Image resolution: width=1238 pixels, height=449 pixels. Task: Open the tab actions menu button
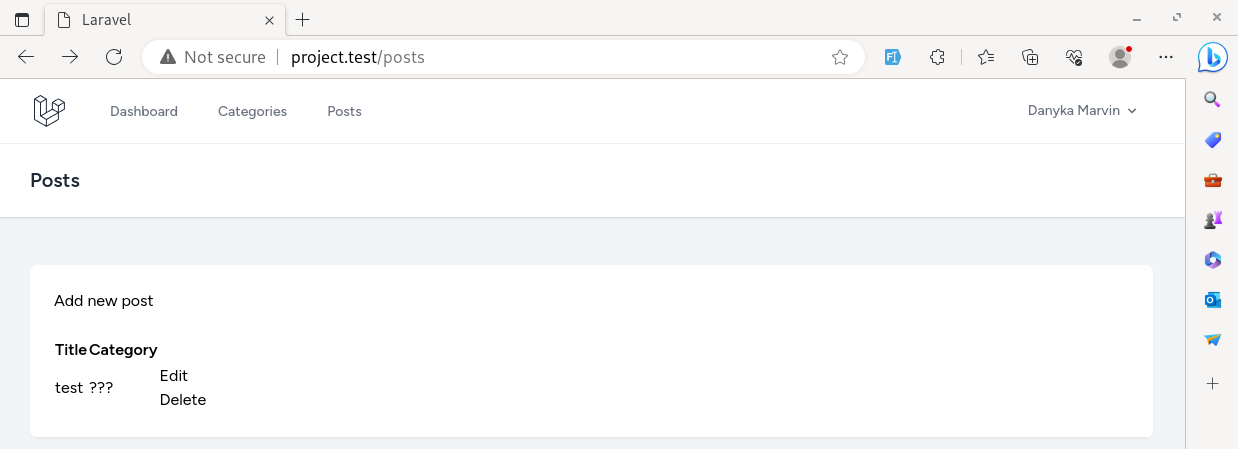click(22, 20)
